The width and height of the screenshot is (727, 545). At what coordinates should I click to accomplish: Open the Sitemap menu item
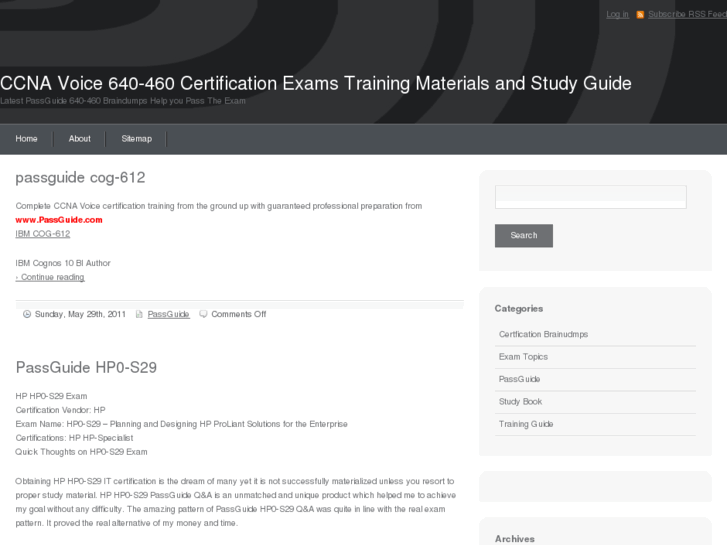point(137,139)
